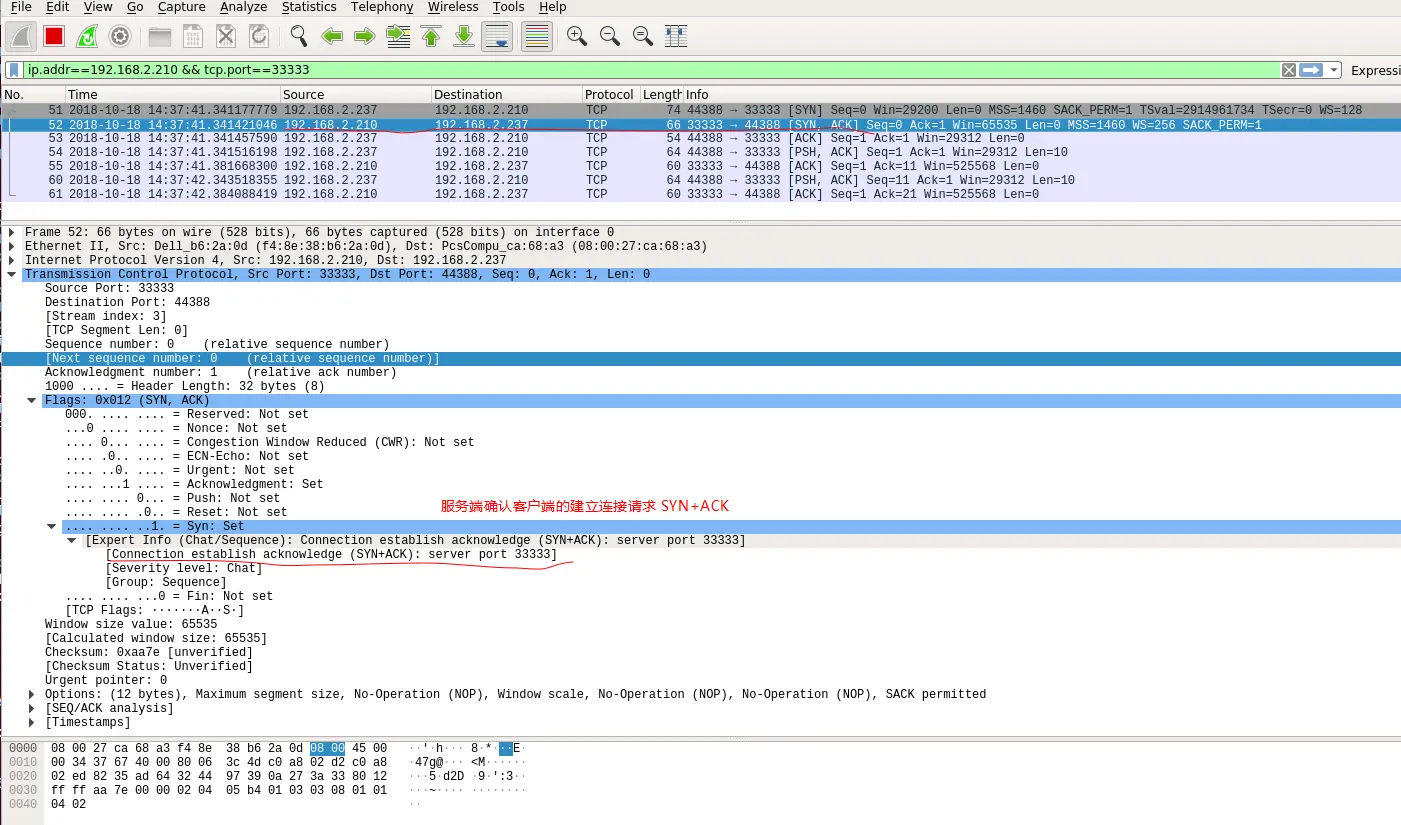
Task: Go to a specified packet number
Action: pos(398,37)
